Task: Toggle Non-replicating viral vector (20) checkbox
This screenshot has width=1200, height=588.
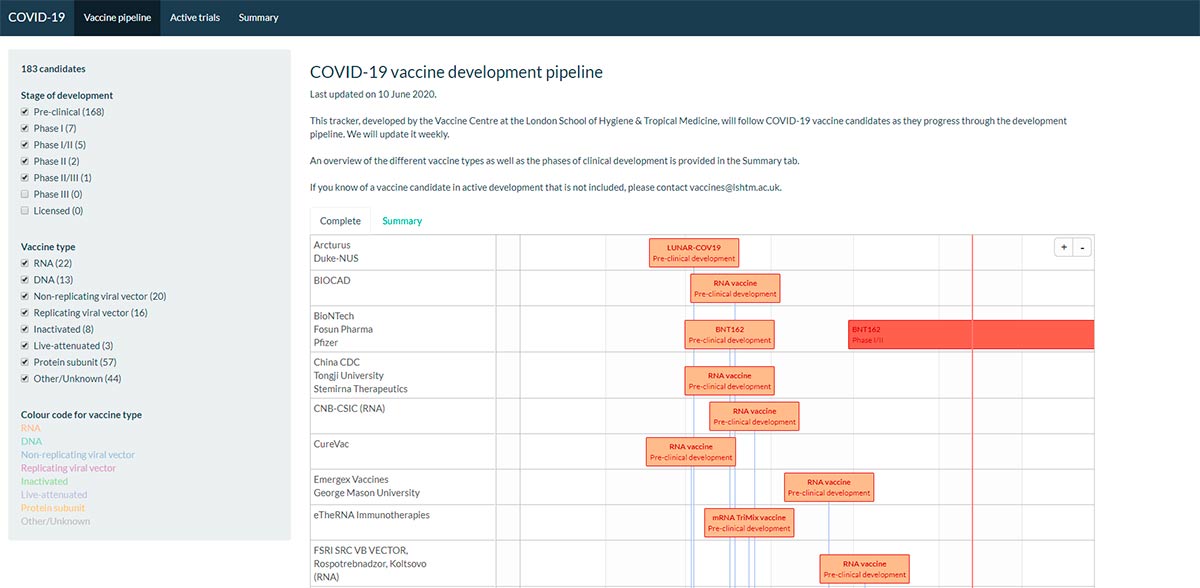Action: (25, 296)
